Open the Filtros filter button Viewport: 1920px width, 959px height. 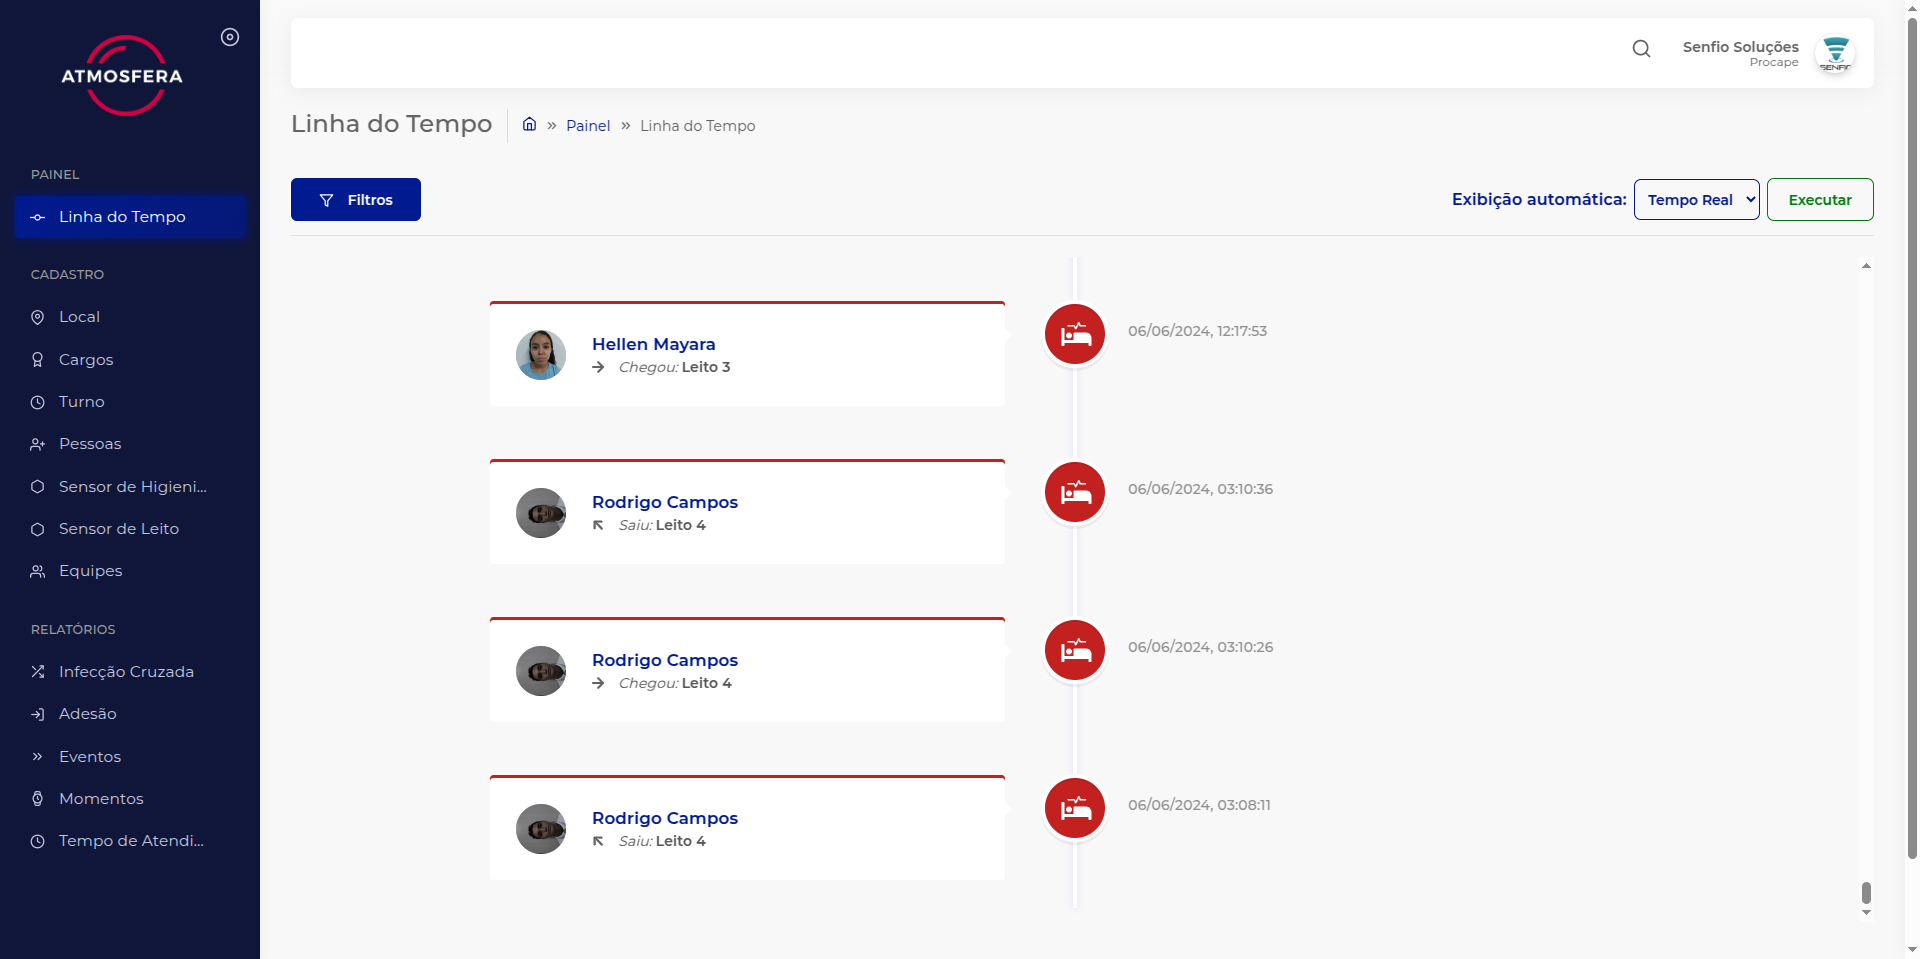coord(356,200)
